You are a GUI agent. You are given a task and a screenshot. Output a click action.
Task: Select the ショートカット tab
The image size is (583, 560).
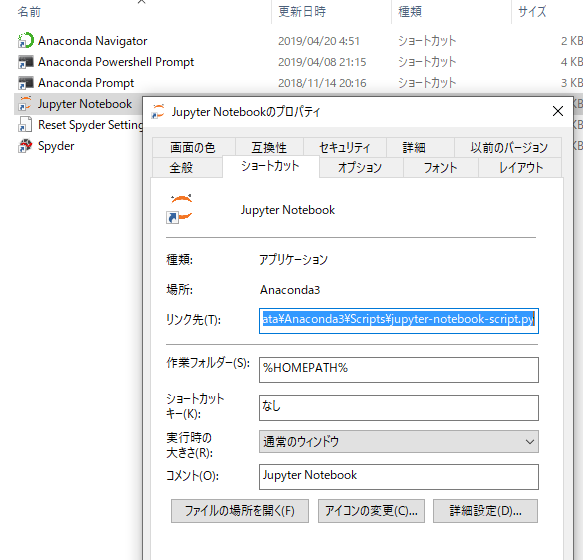(270, 166)
